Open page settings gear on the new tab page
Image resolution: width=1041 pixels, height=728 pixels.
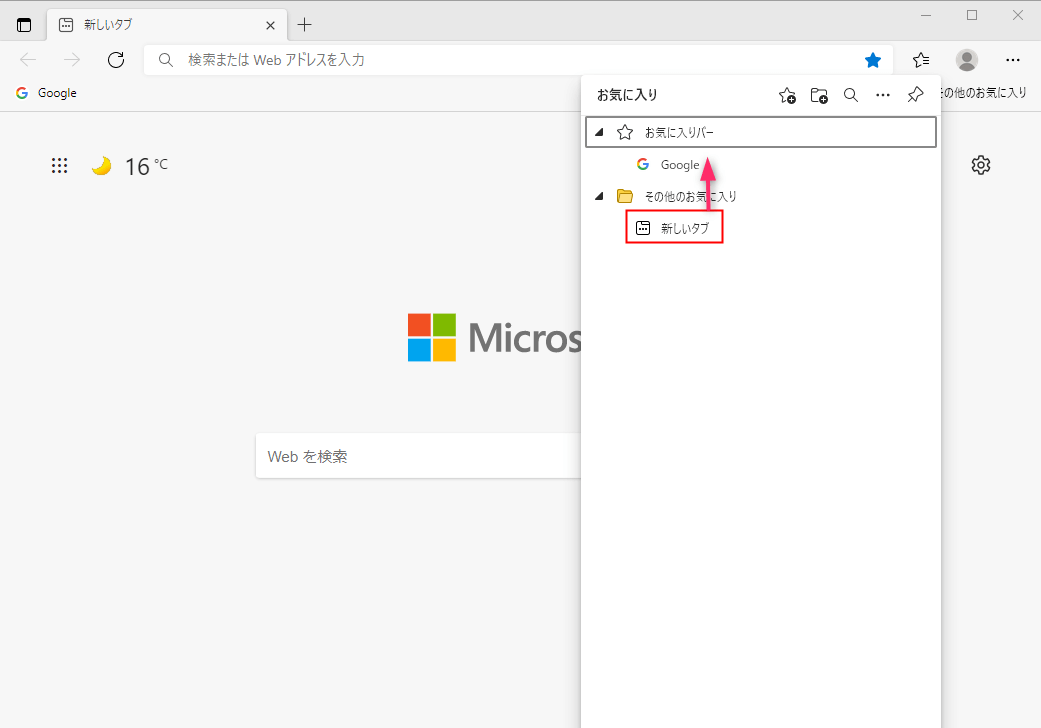click(981, 165)
